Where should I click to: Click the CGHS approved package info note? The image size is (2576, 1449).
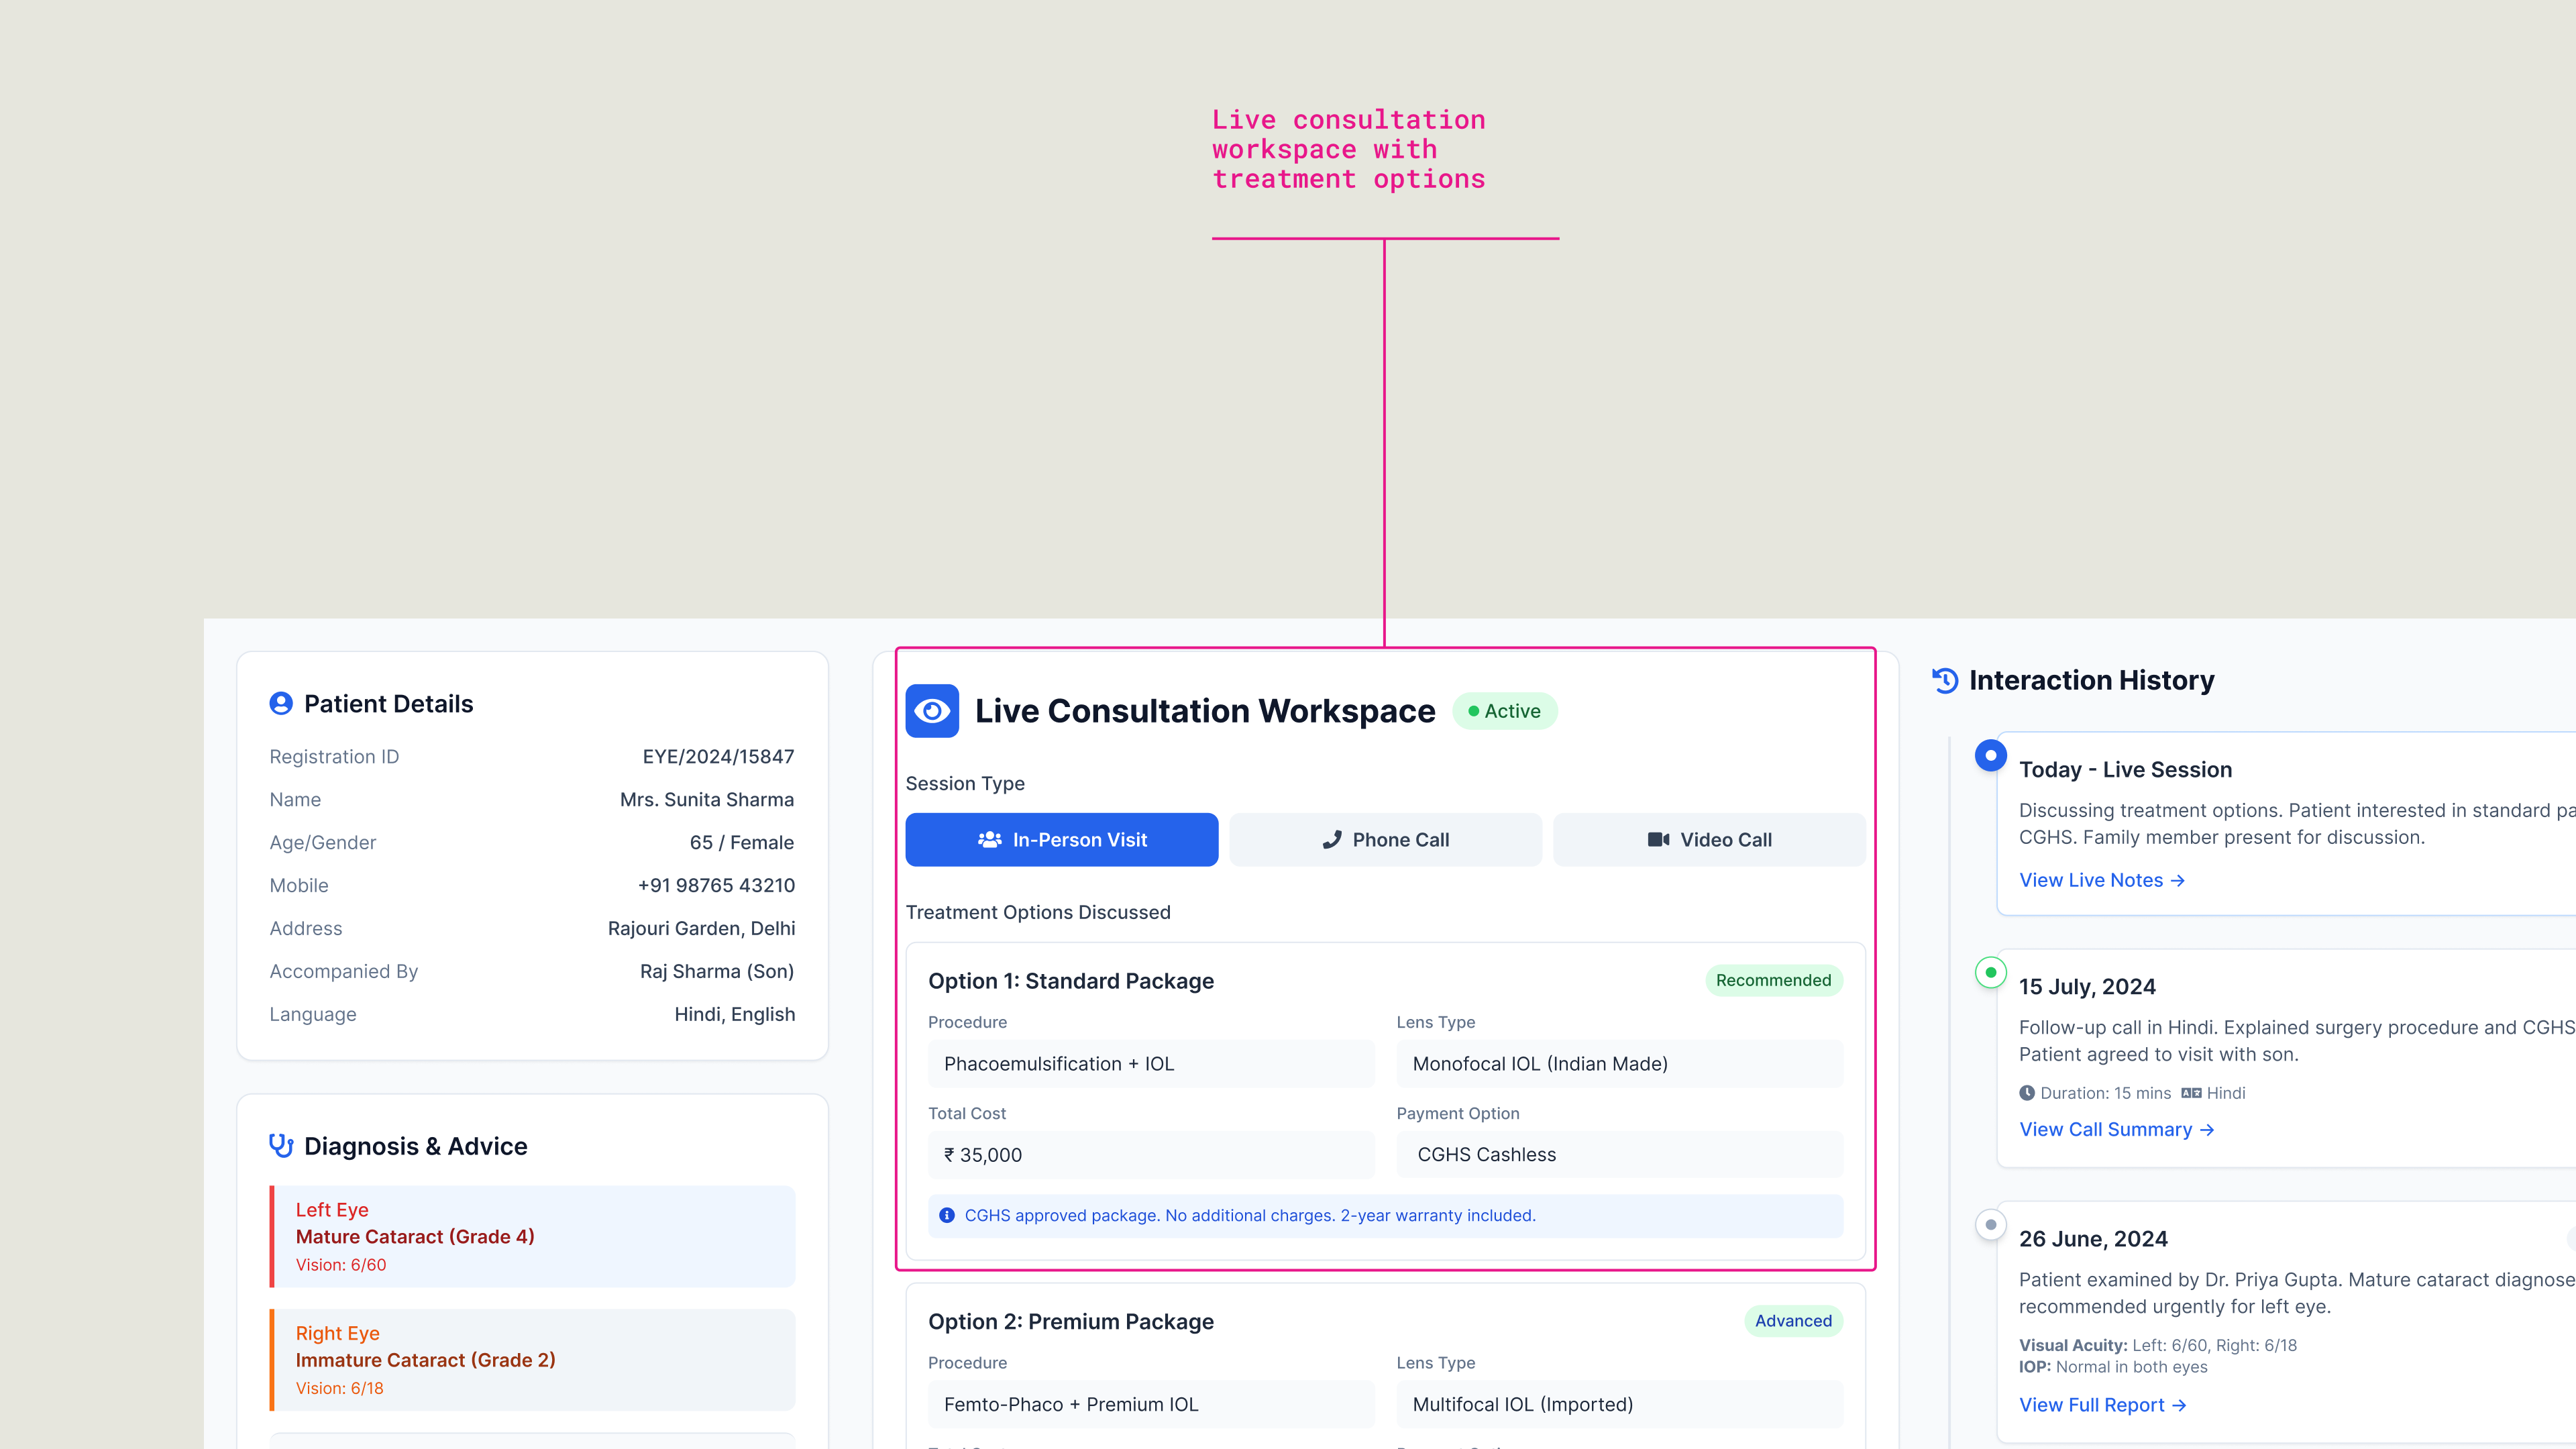coord(1386,1216)
